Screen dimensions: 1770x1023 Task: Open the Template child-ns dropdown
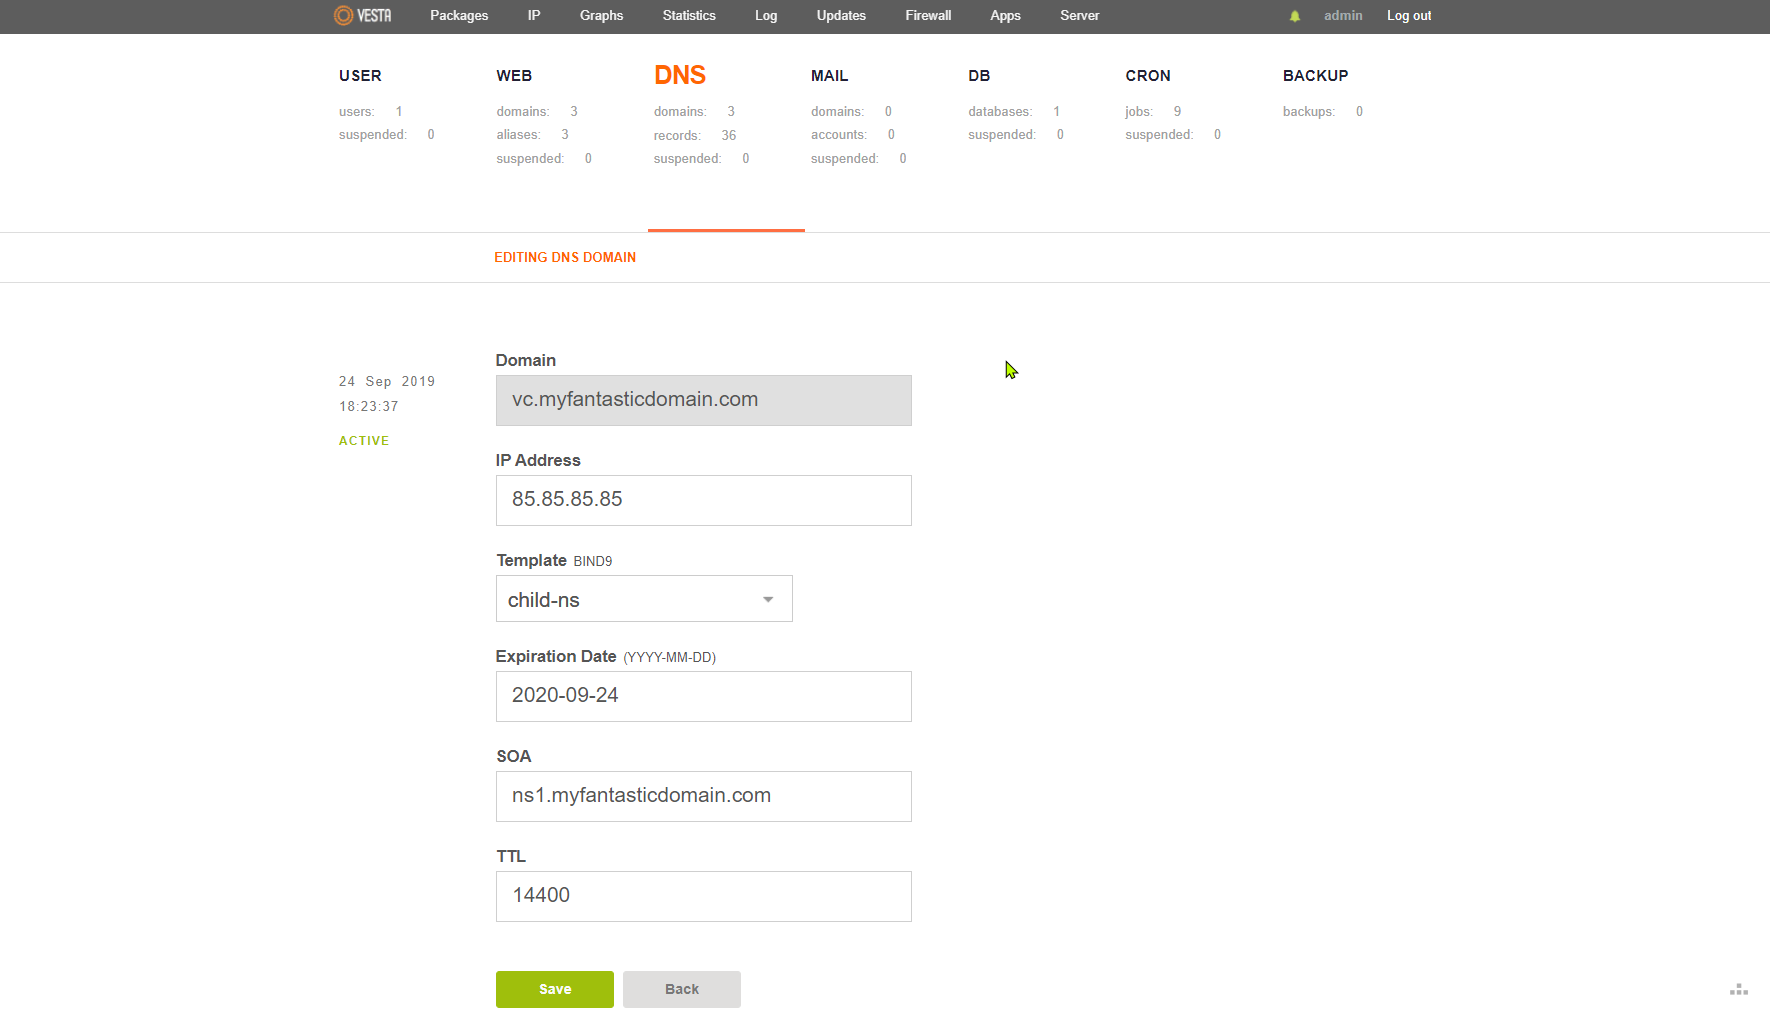click(x=644, y=599)
